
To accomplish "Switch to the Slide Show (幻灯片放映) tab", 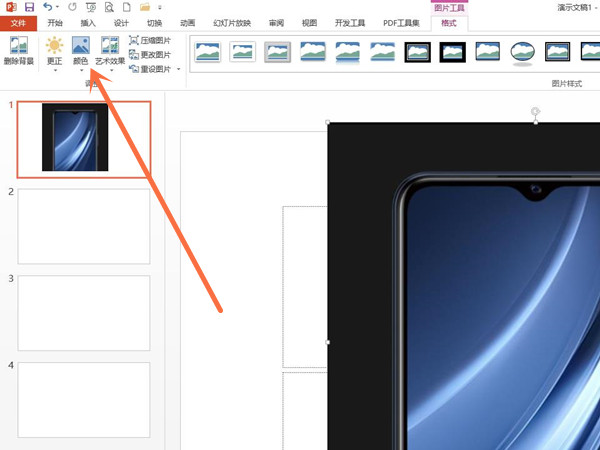I will (232, 23).
